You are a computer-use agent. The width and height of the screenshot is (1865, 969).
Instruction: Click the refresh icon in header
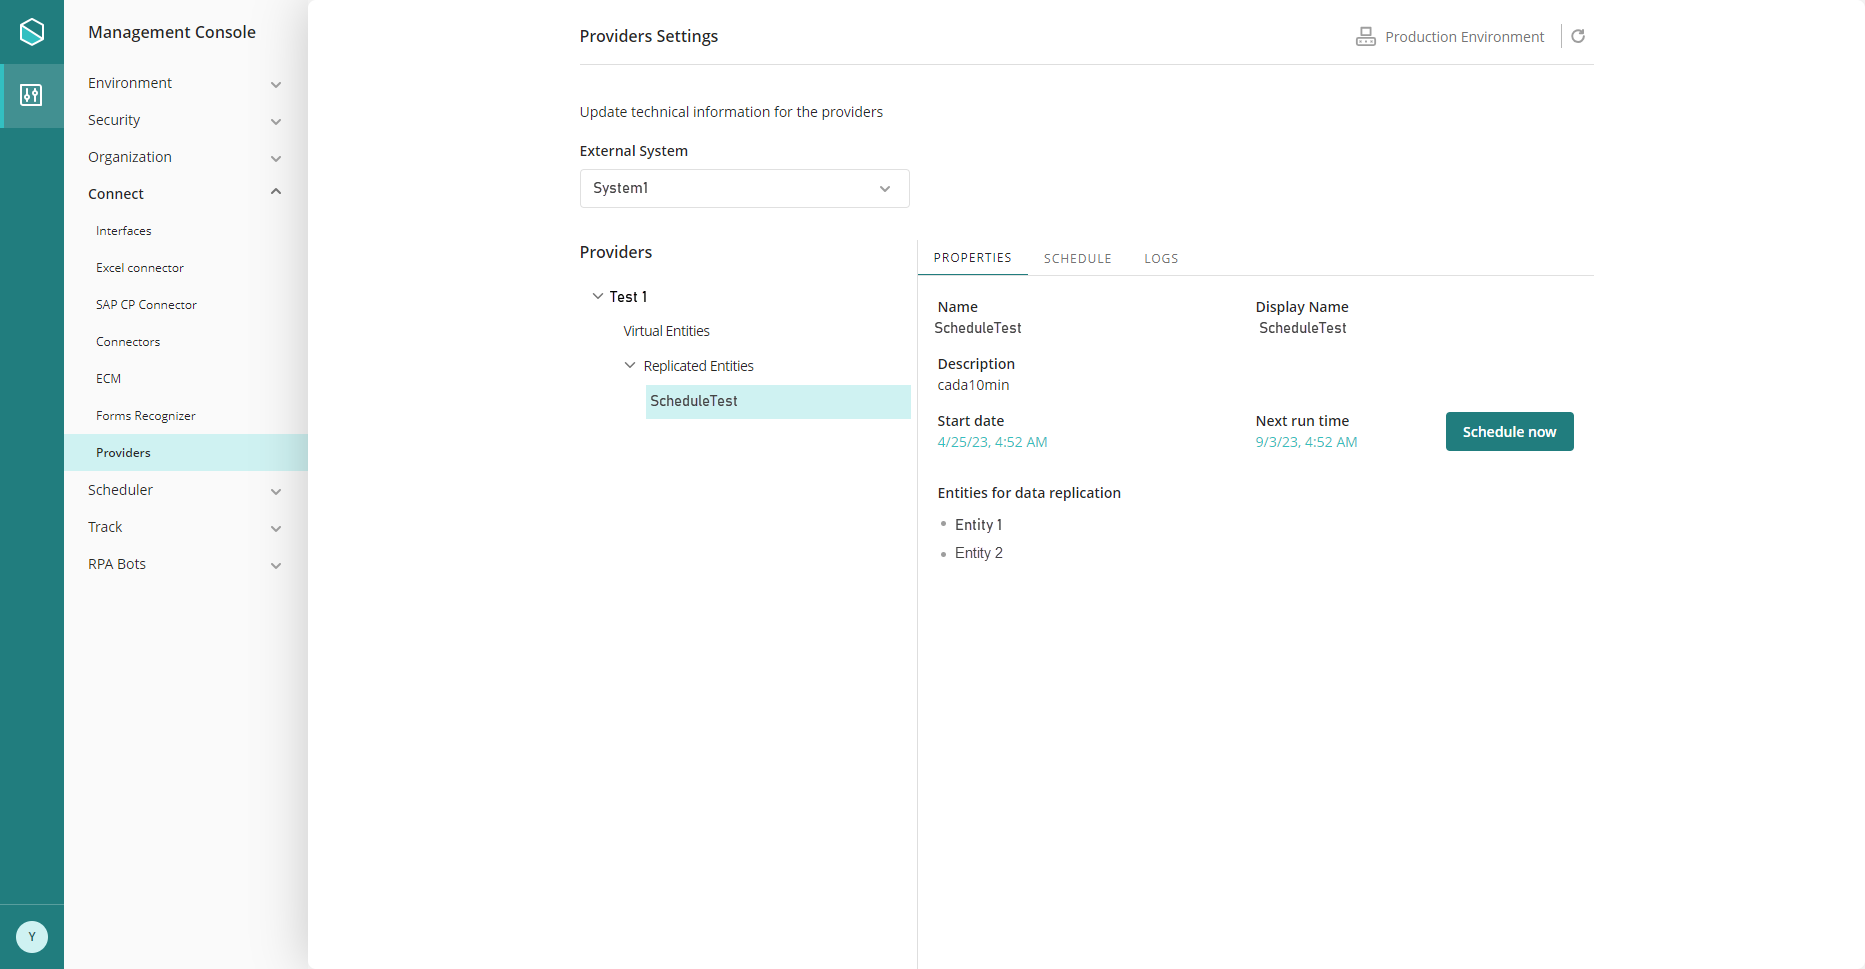(x=1578, y=36)
